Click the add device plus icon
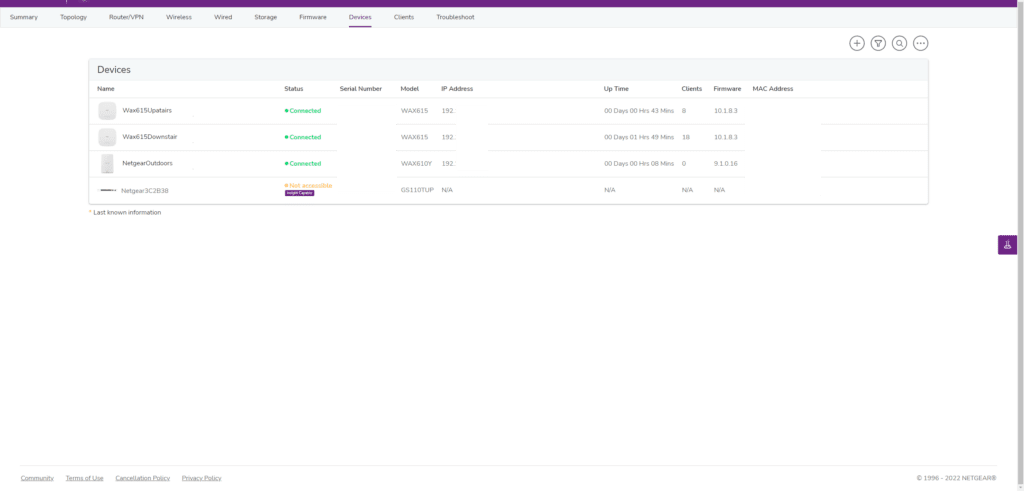This screenshot has height=491, width=1024. click(857, 43)
